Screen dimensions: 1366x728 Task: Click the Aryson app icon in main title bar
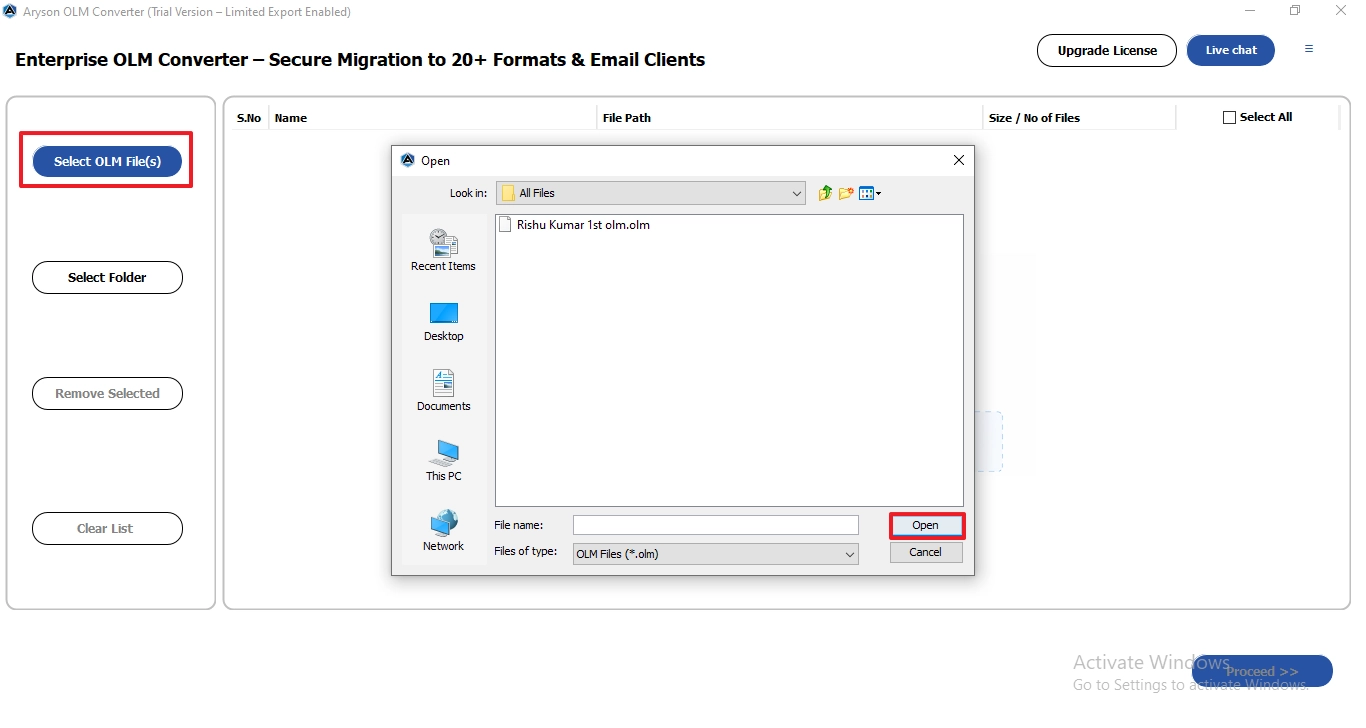tap(10, 12)
